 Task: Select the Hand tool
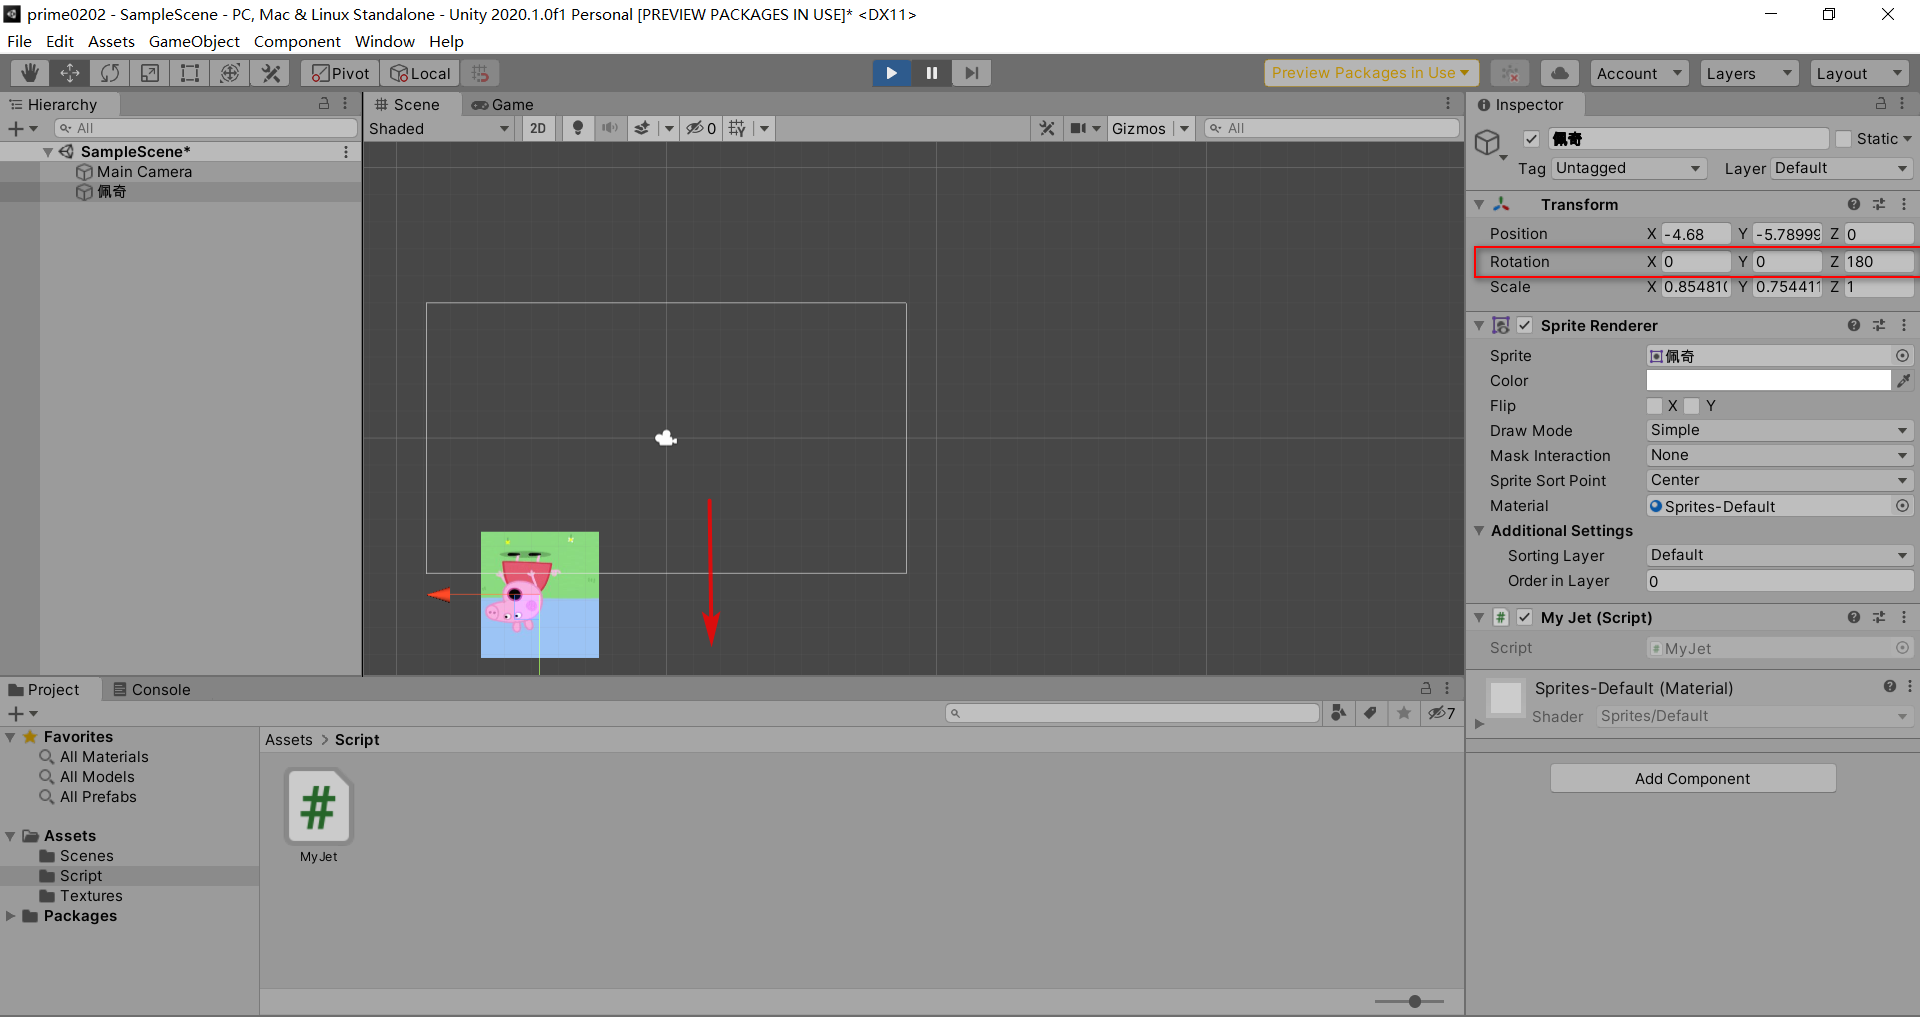tap(30, 73)
